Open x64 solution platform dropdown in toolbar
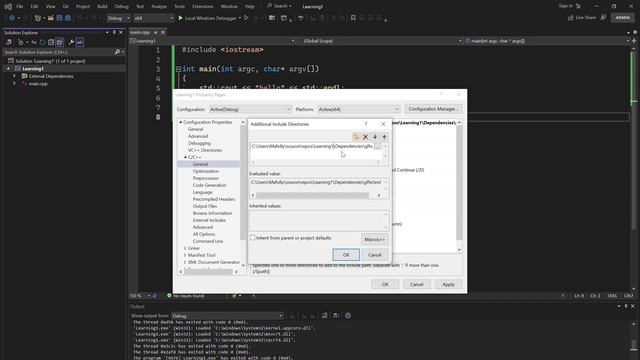 tap(153, 18)
